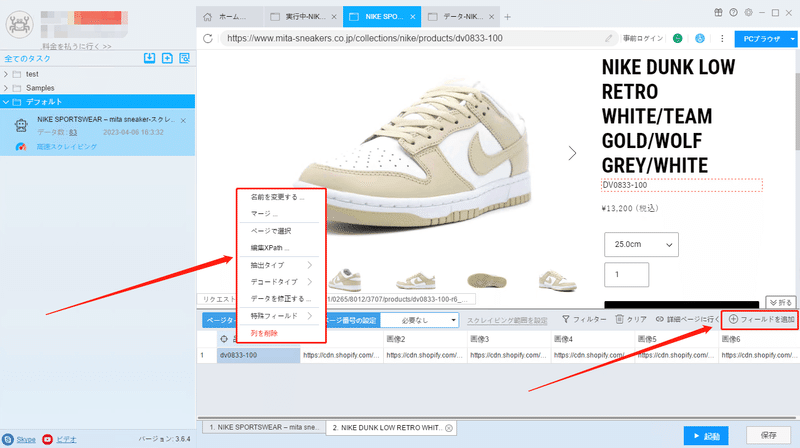Click the YouTube video icon
Viewport: 800px width, 448px height.
(47, 439)
